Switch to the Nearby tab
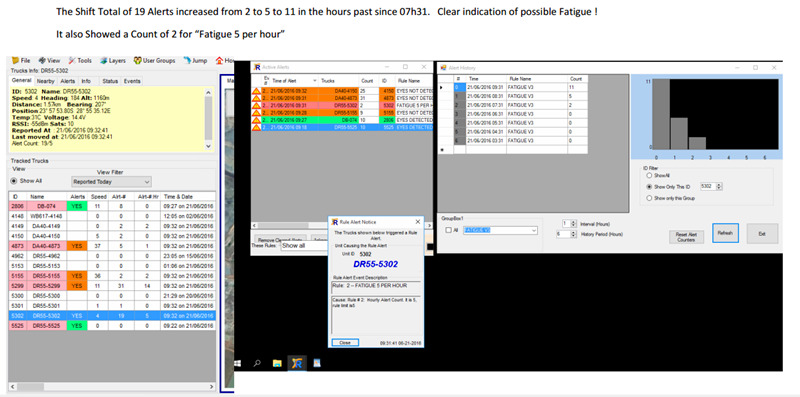 (46, 81)
